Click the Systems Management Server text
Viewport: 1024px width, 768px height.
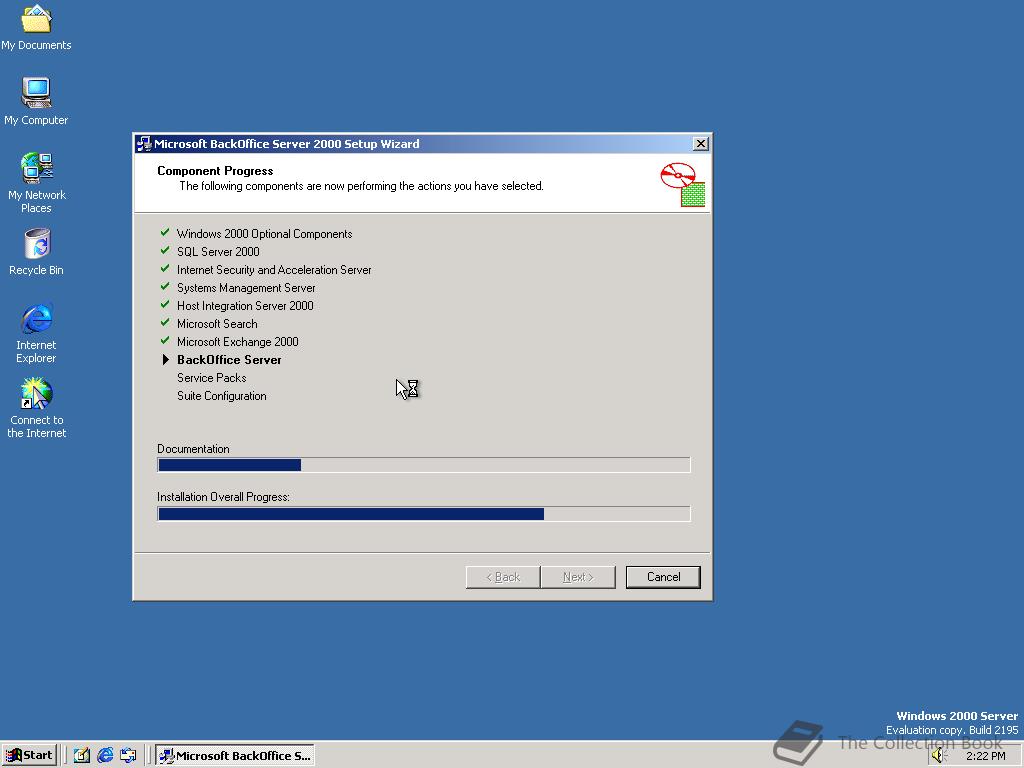tap(246, 287)
